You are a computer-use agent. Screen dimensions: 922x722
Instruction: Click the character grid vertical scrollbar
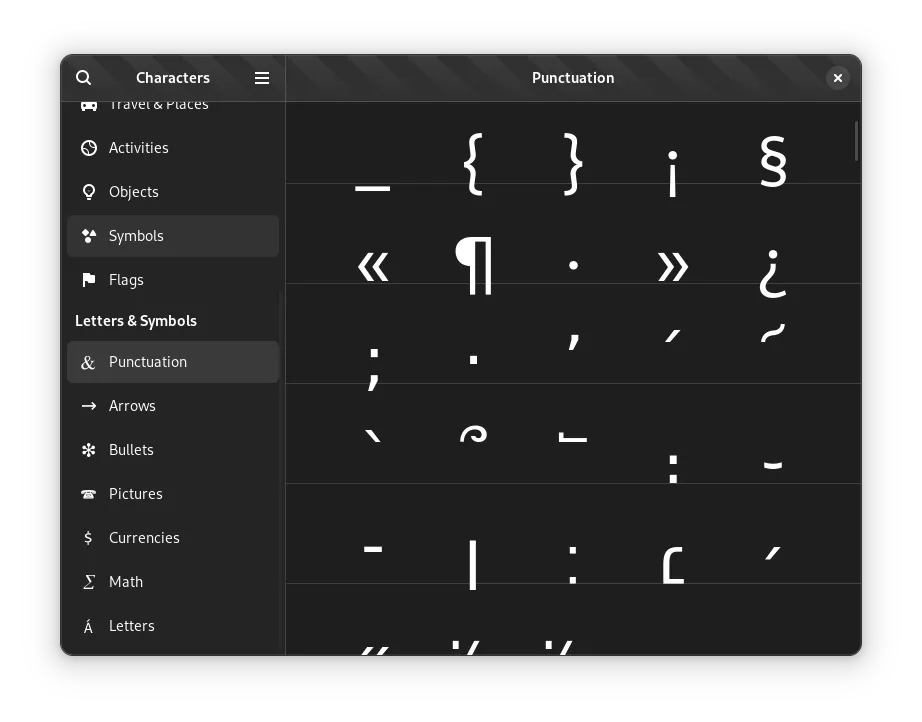point(856,141)
